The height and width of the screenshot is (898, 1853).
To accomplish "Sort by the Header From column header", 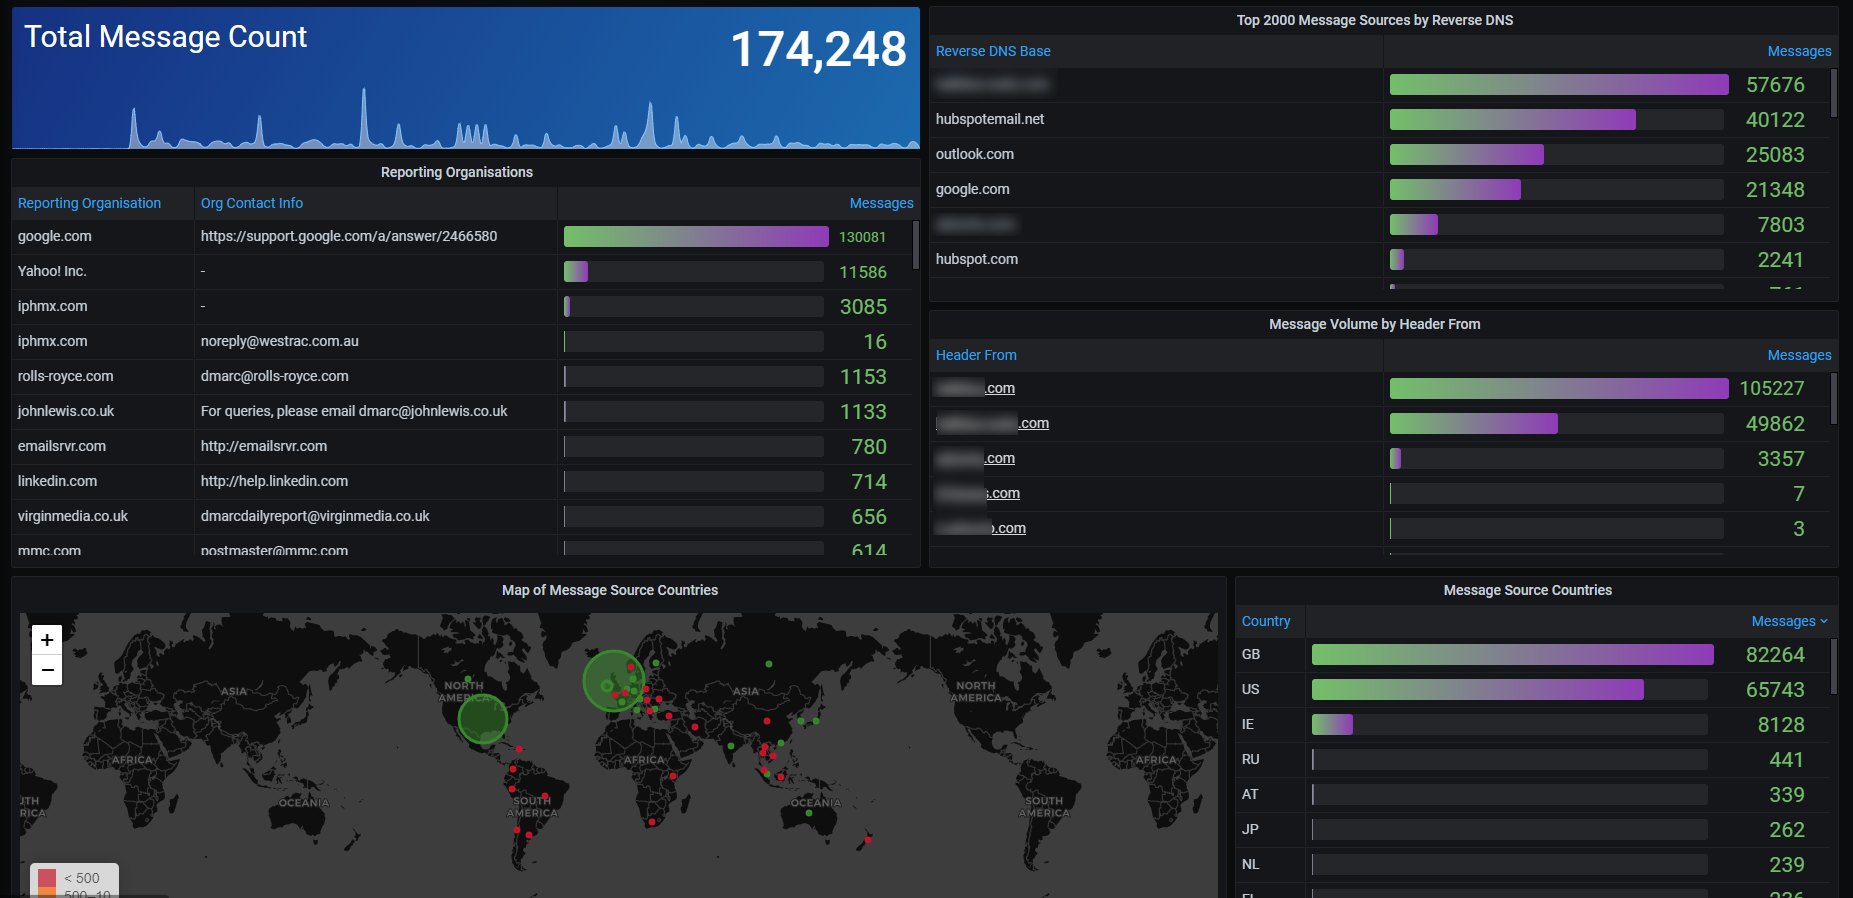I will 976,355.
